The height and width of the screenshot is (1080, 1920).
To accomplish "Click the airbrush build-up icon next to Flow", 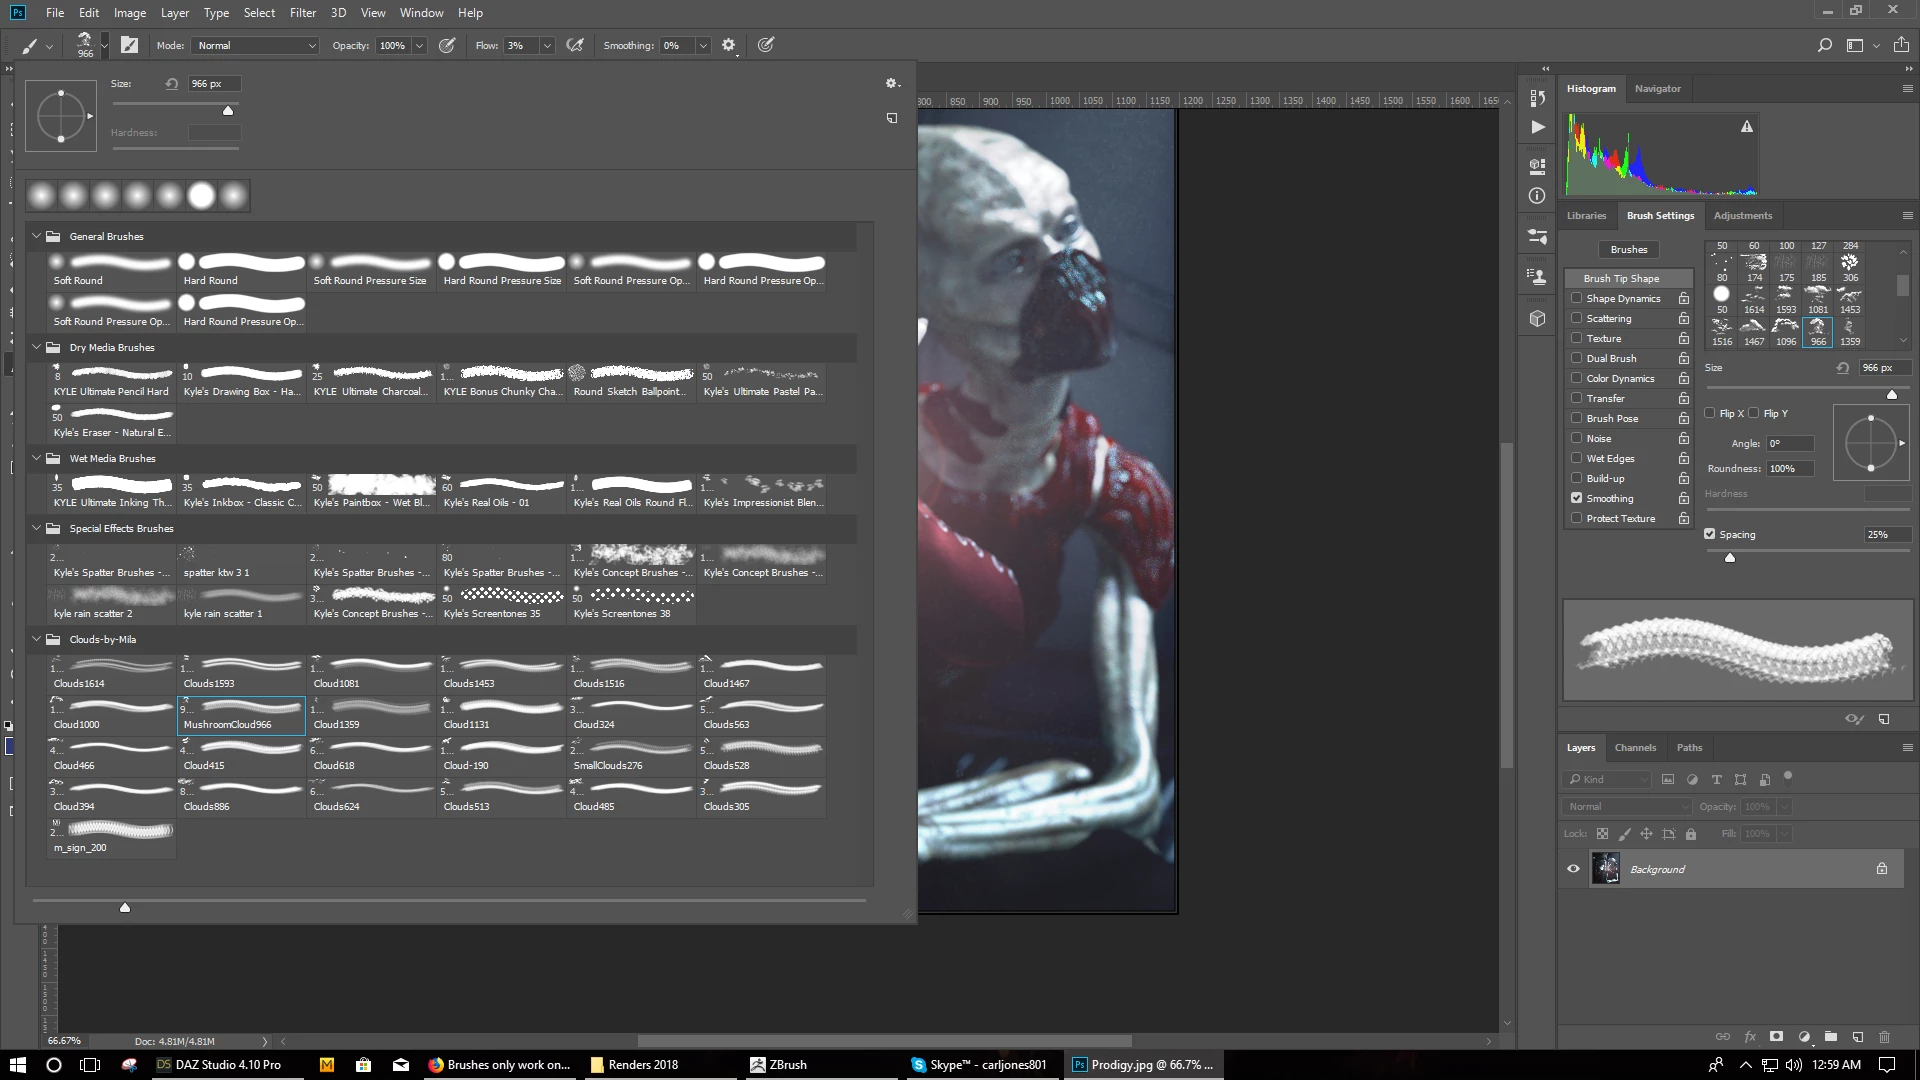I will click(x=575, y=45).
